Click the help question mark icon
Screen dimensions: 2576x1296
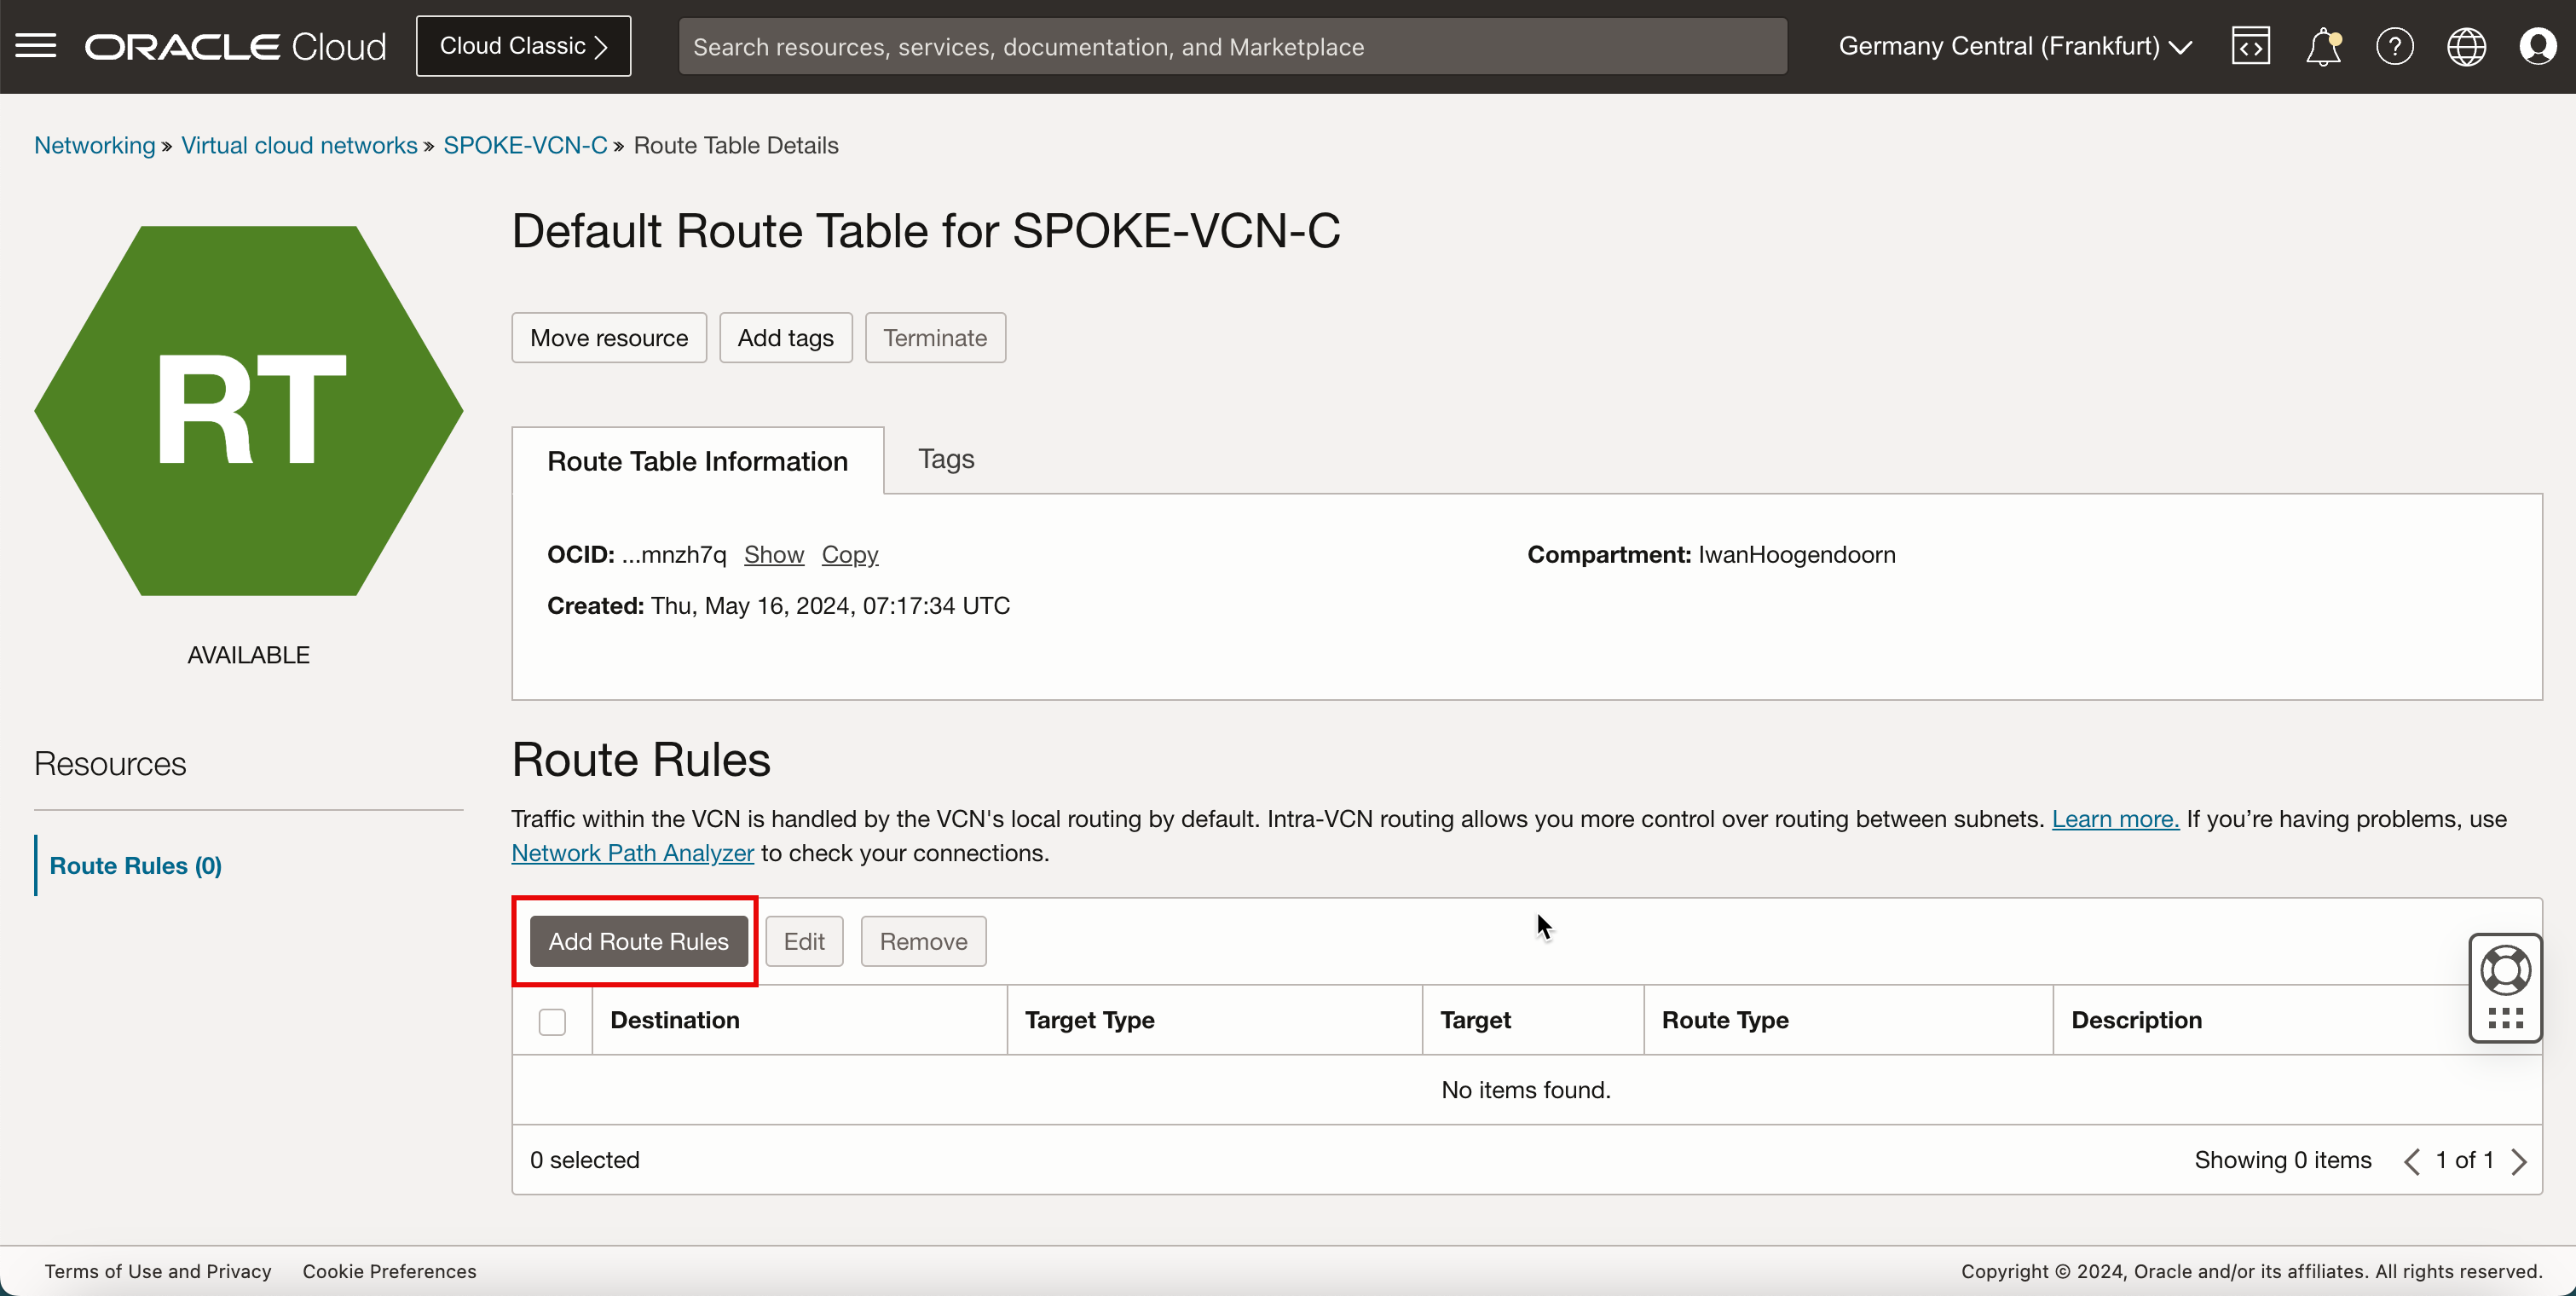click(2394, 46)
